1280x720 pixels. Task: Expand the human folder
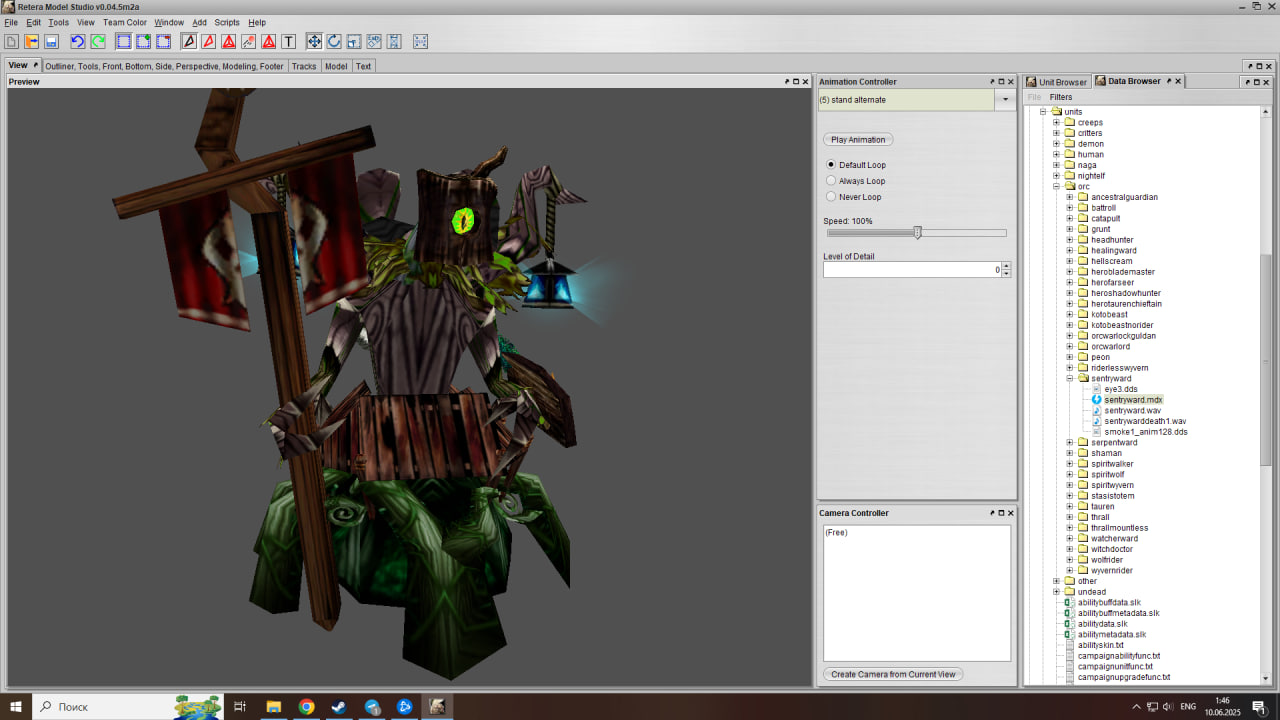click(x=1057, y=154)
